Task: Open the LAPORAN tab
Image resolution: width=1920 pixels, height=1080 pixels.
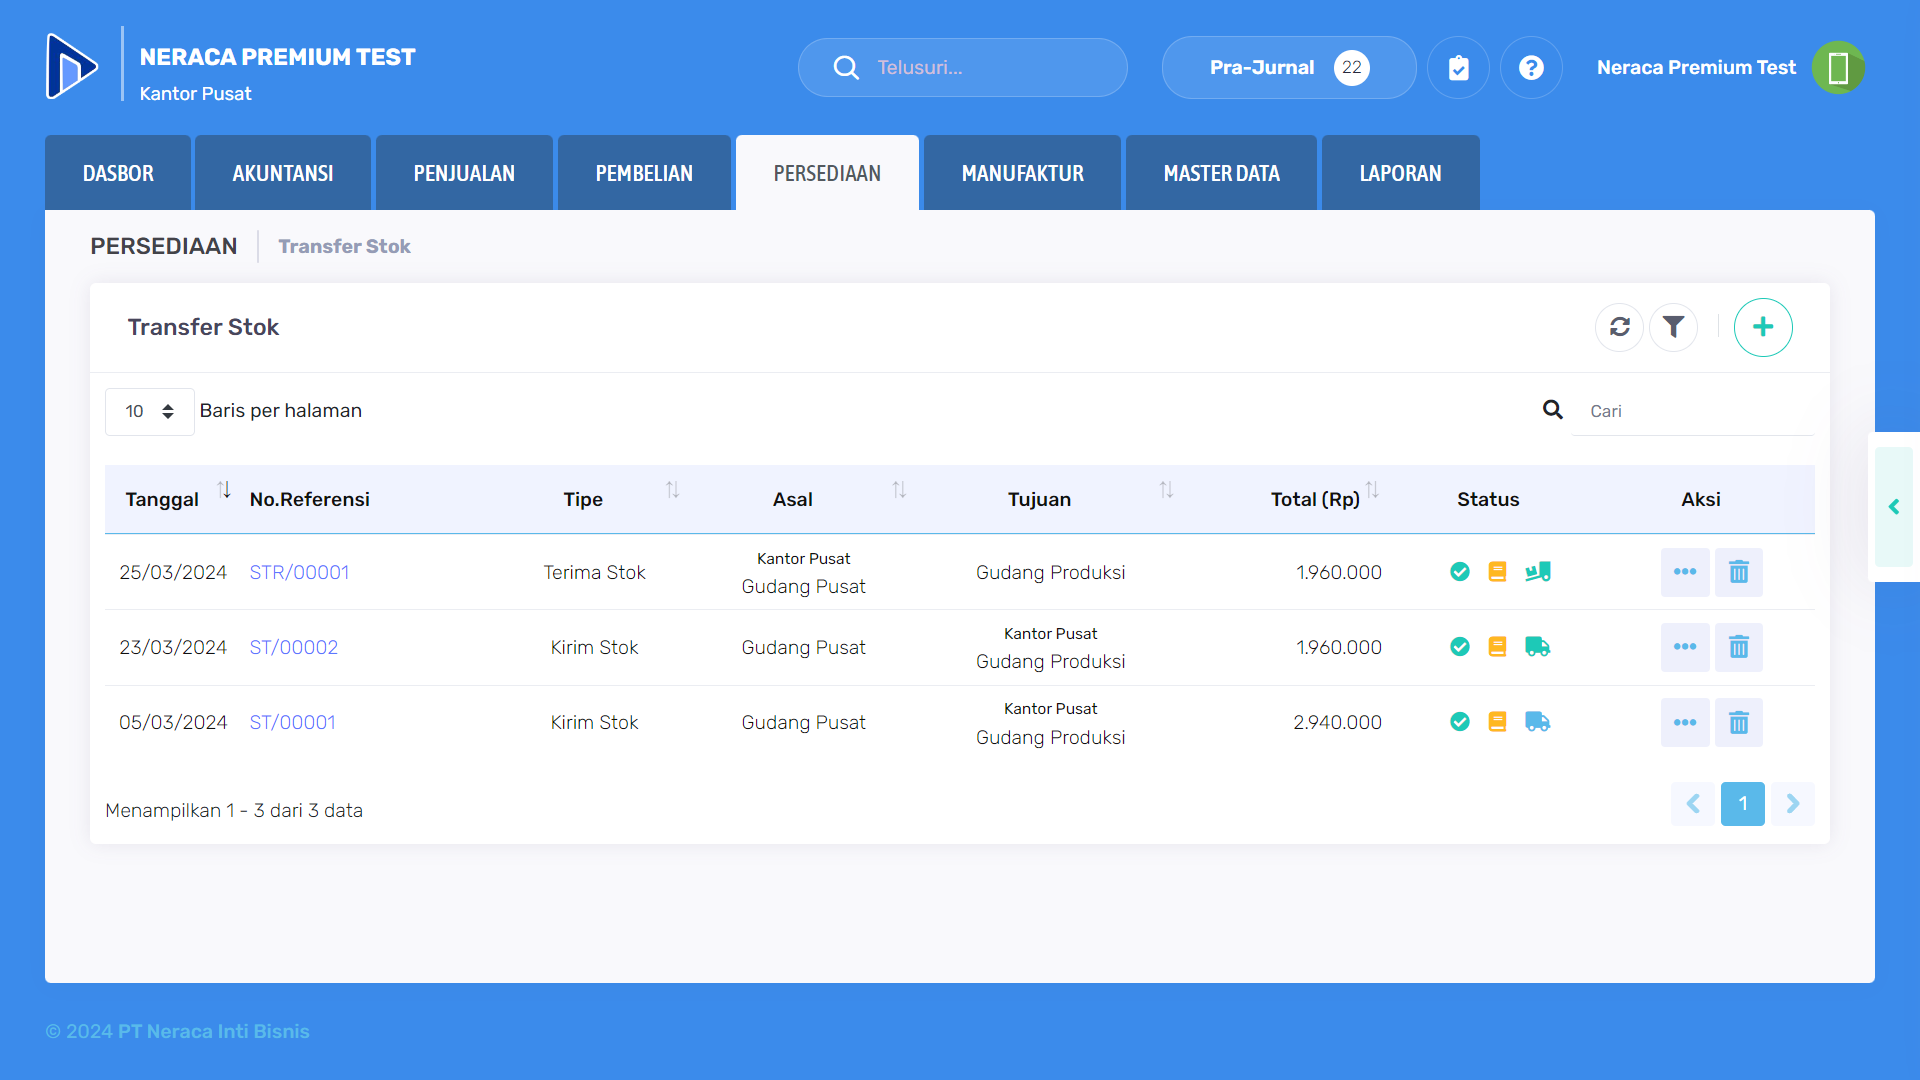Action: click(x=1400, y=173)
